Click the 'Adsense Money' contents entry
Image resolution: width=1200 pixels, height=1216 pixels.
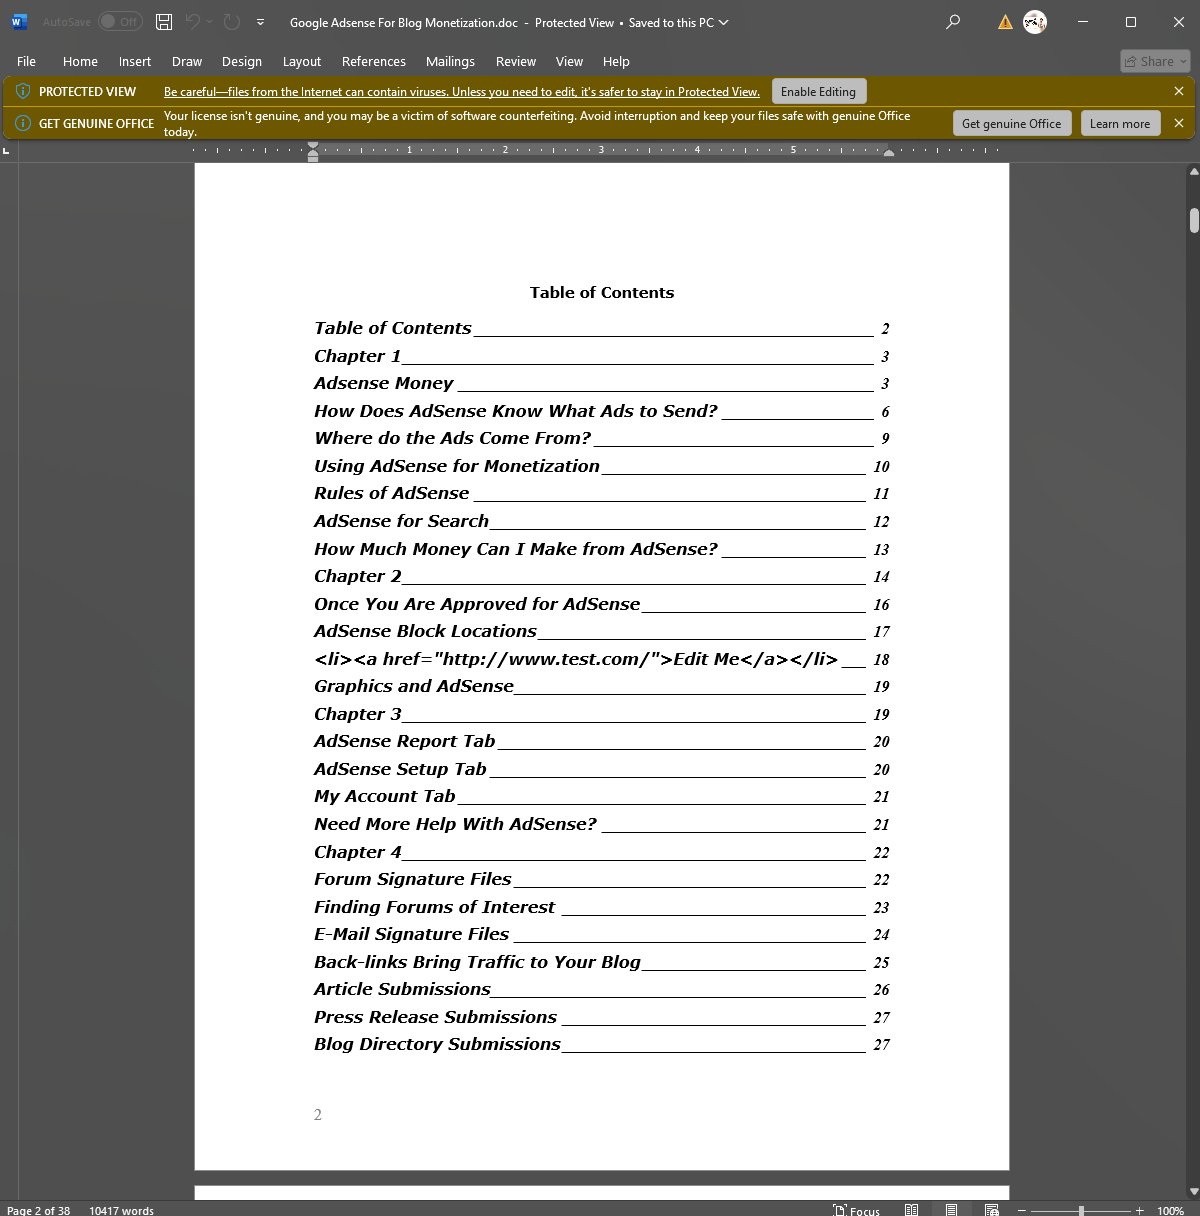pos(602,383)
